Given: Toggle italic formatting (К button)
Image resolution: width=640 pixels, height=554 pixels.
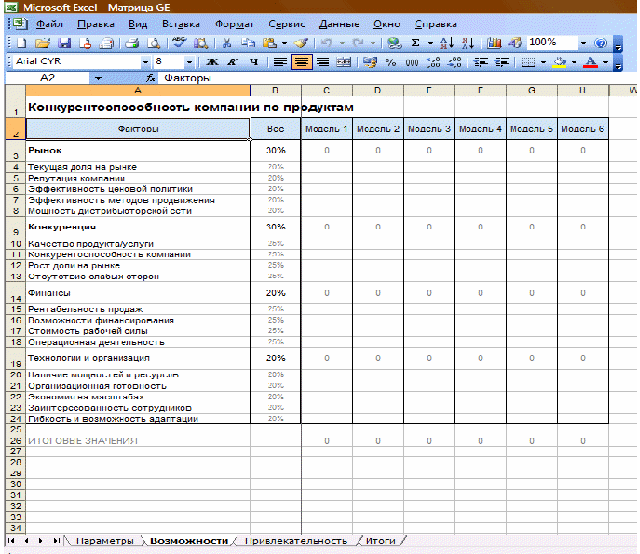Looking at the screenshot, I should click(x=232, y=62).
